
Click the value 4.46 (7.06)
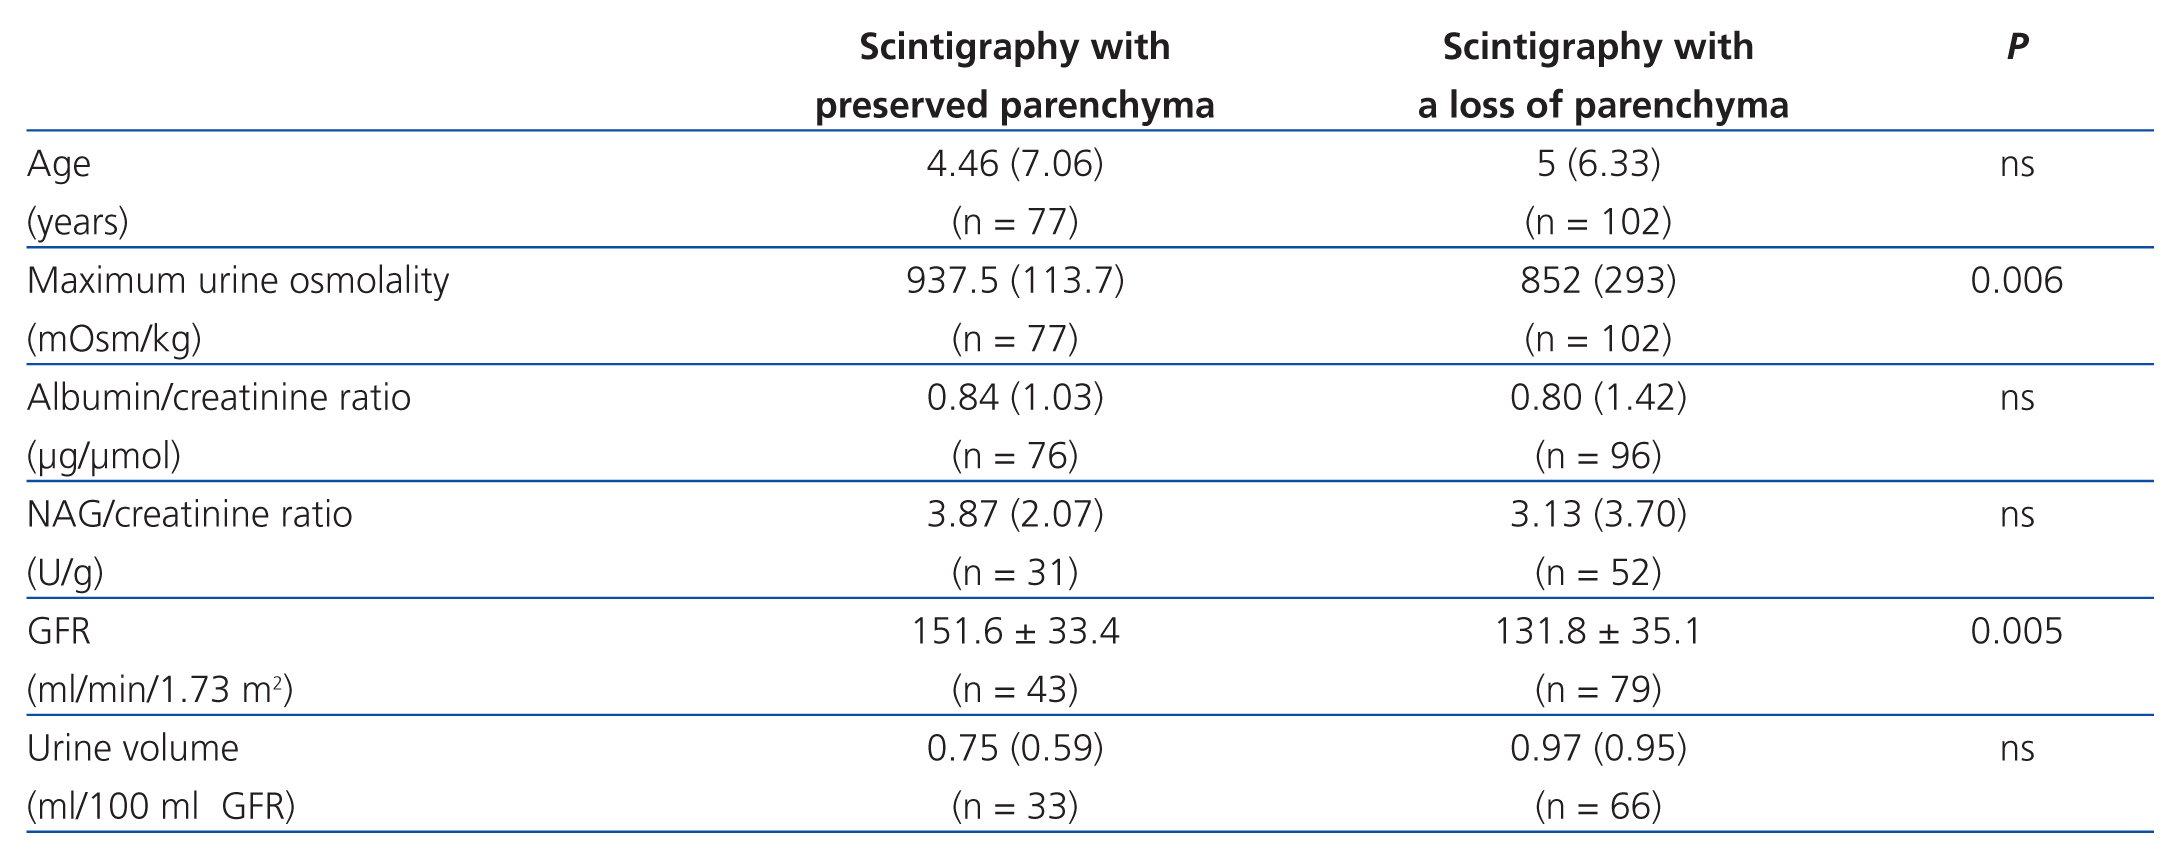pos(1014,164)
